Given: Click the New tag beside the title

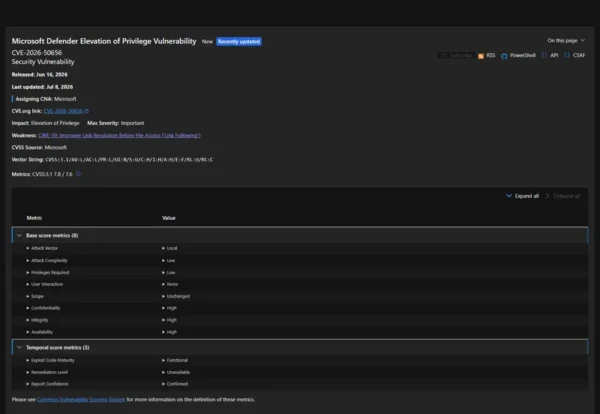Looking at the screenshot, I should 207,41.
